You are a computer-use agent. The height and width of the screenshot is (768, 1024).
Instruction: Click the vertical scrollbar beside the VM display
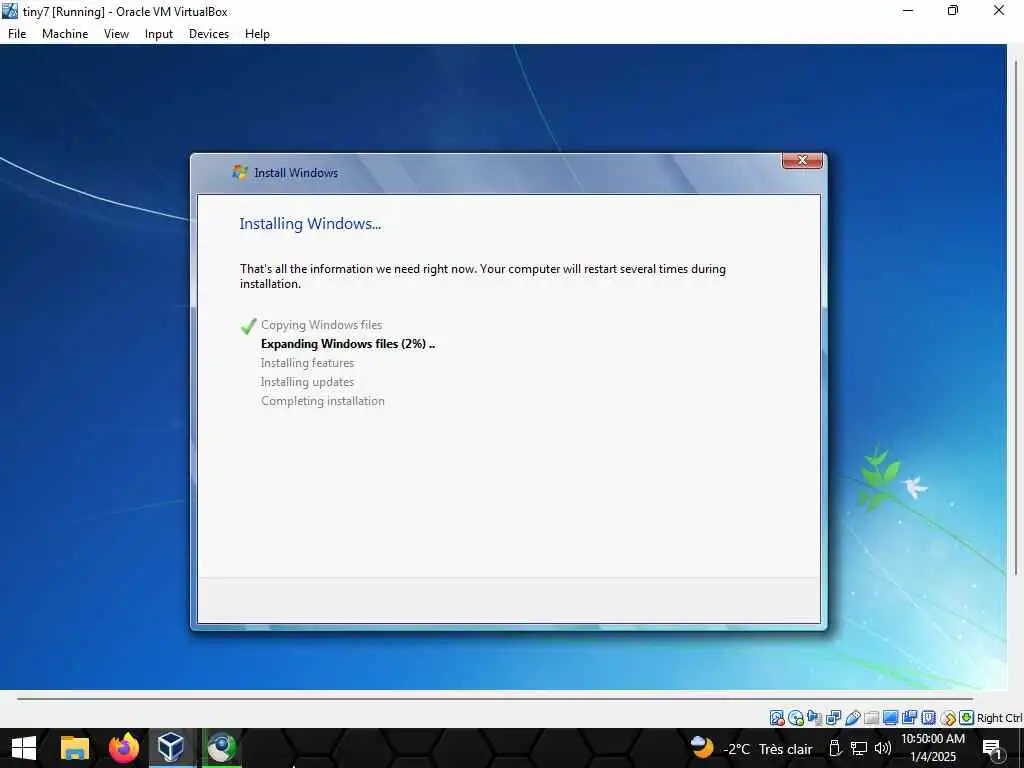pos(1016,318)
